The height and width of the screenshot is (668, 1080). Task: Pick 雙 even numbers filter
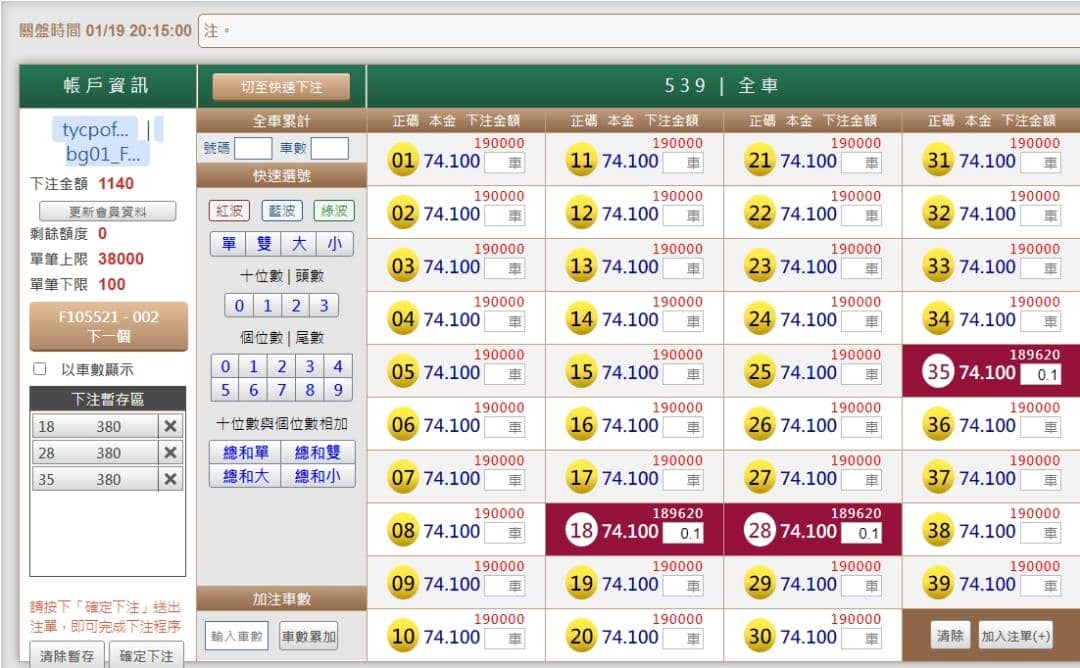click(x=264, y=244)
